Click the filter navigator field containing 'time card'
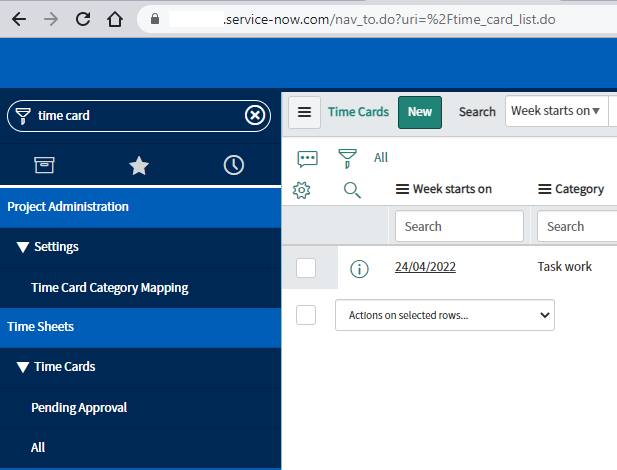The width and height of the screenshot is (617, 470). coord(139,116)
